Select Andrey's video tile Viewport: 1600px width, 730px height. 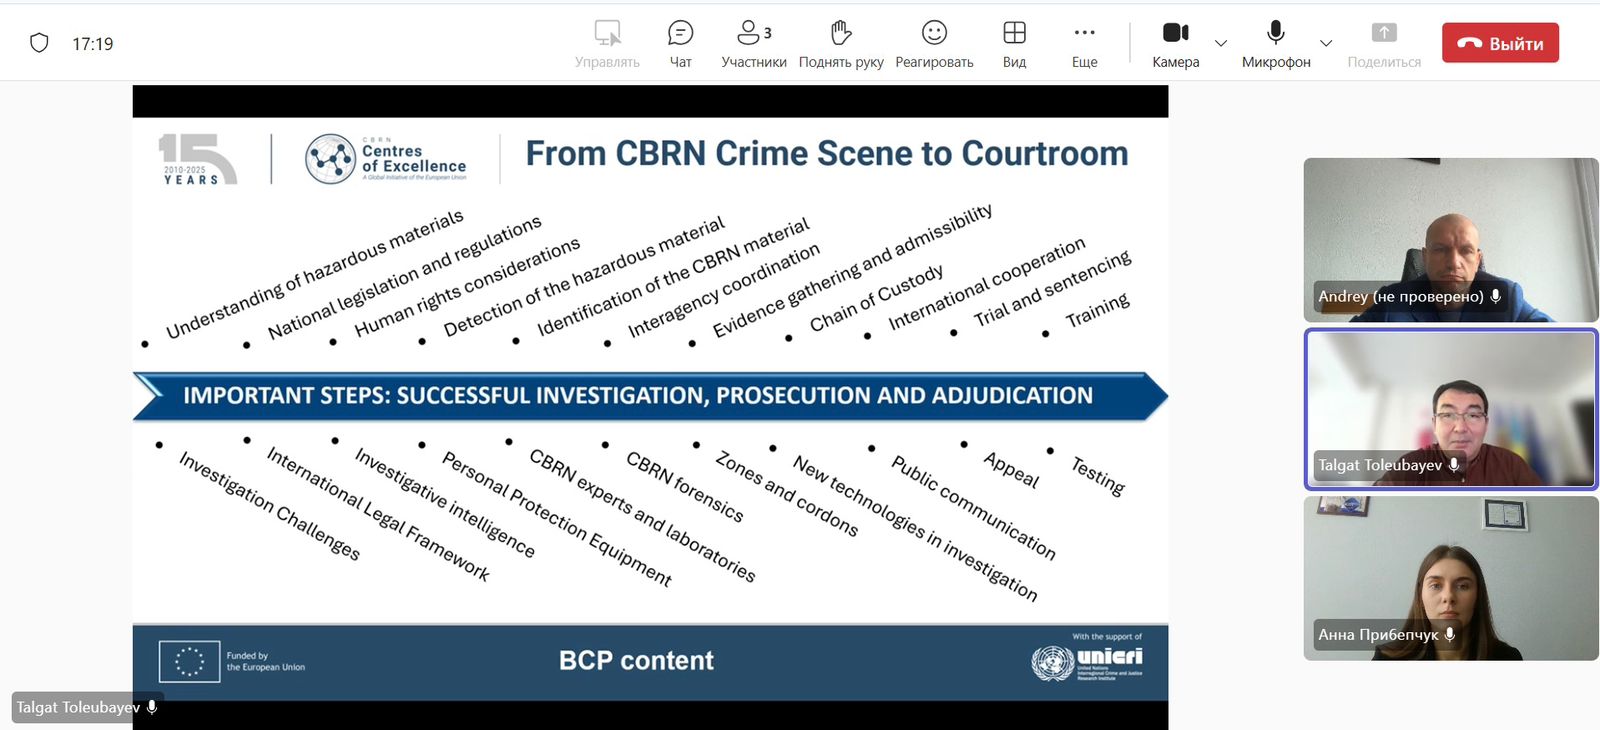(1450, 239)
